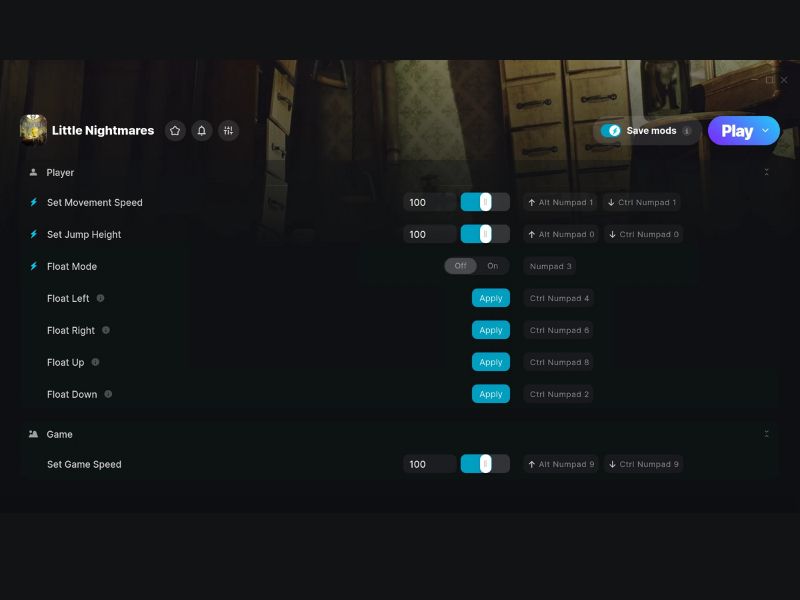This screenshot has height=600, width=800.
Task: Adjust the Set Game Speed slider
Action: pos(485,464)
